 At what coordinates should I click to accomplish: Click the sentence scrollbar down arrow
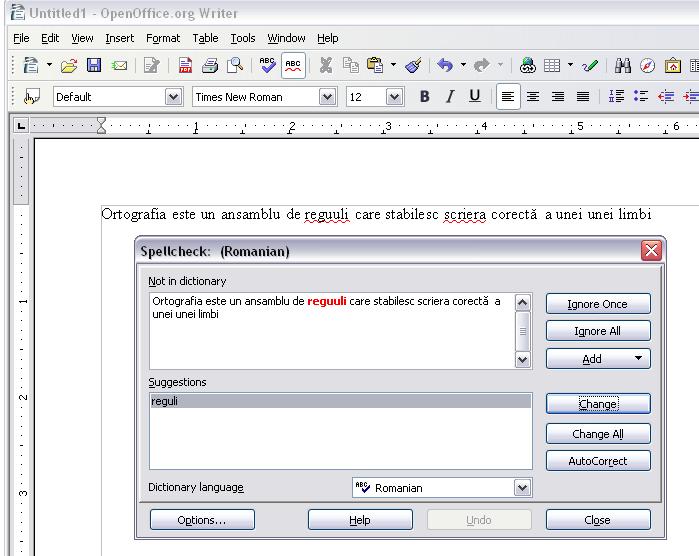pyautogui.click(x=522, y=359)
